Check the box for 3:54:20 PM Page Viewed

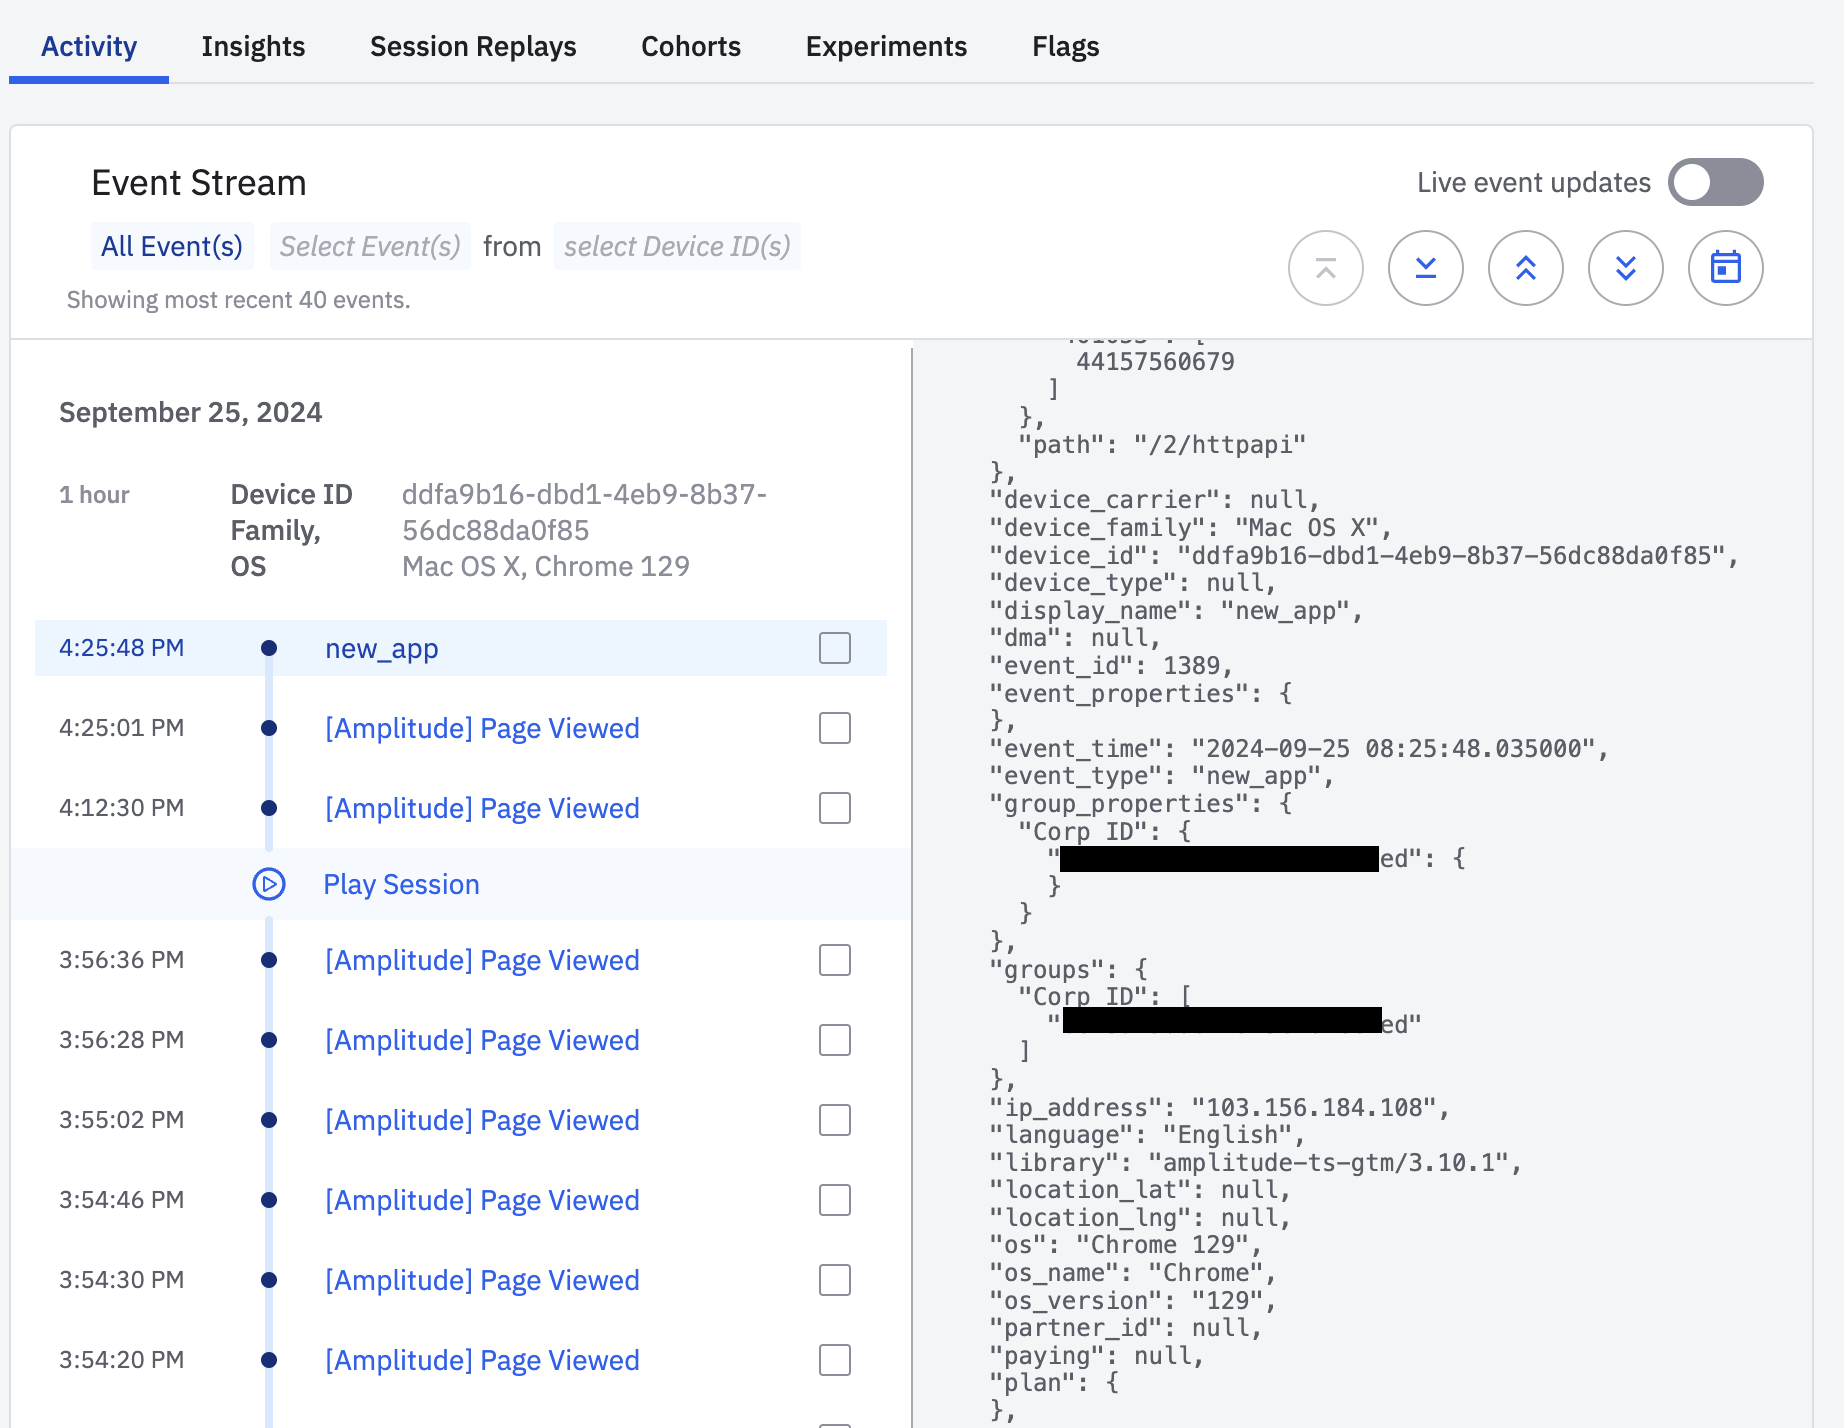pos(835,1360)
